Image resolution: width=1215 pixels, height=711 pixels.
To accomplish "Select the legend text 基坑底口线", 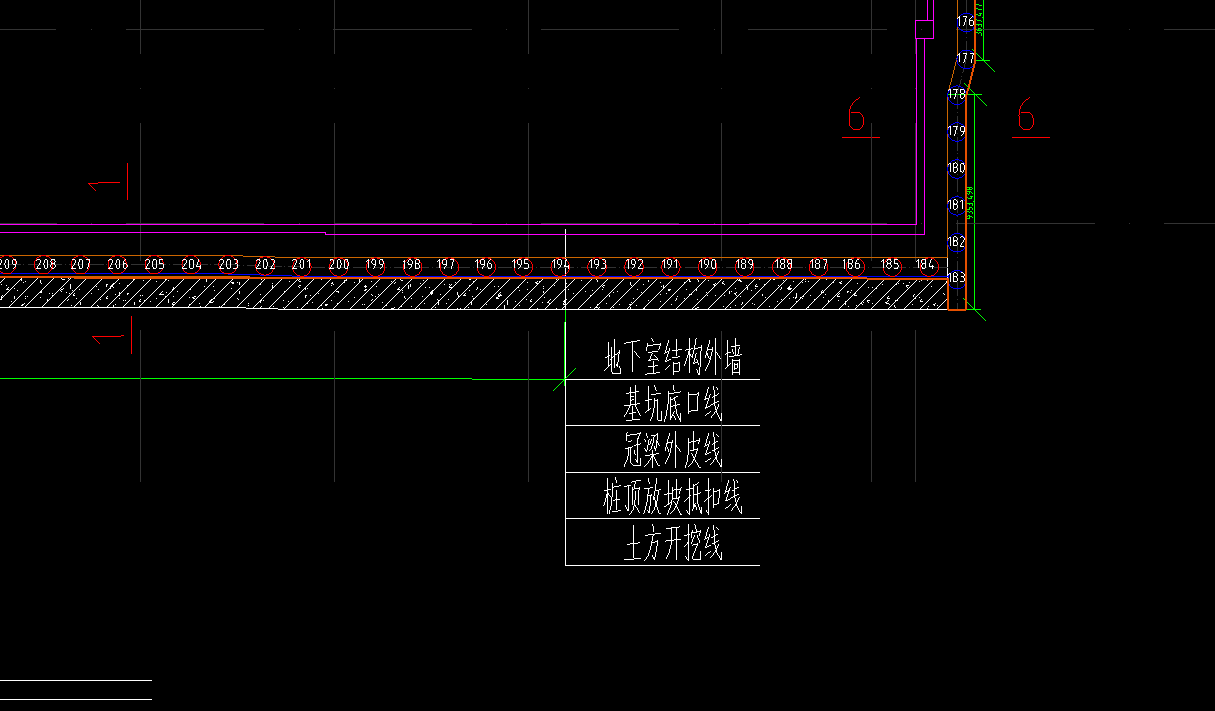I will click(673, 405).
